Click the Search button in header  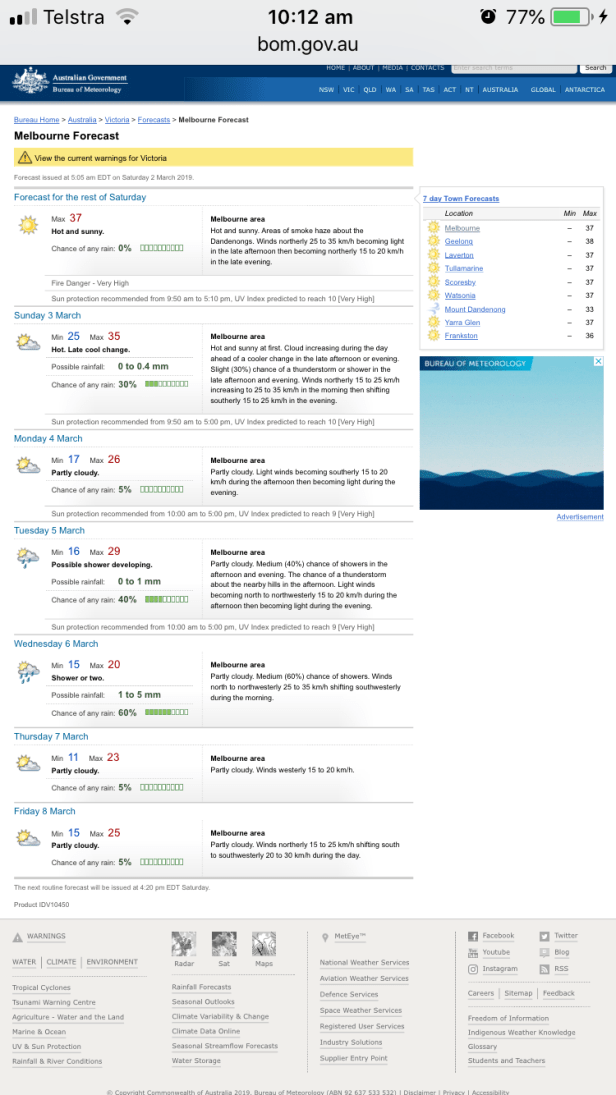(x=595, y=68)
